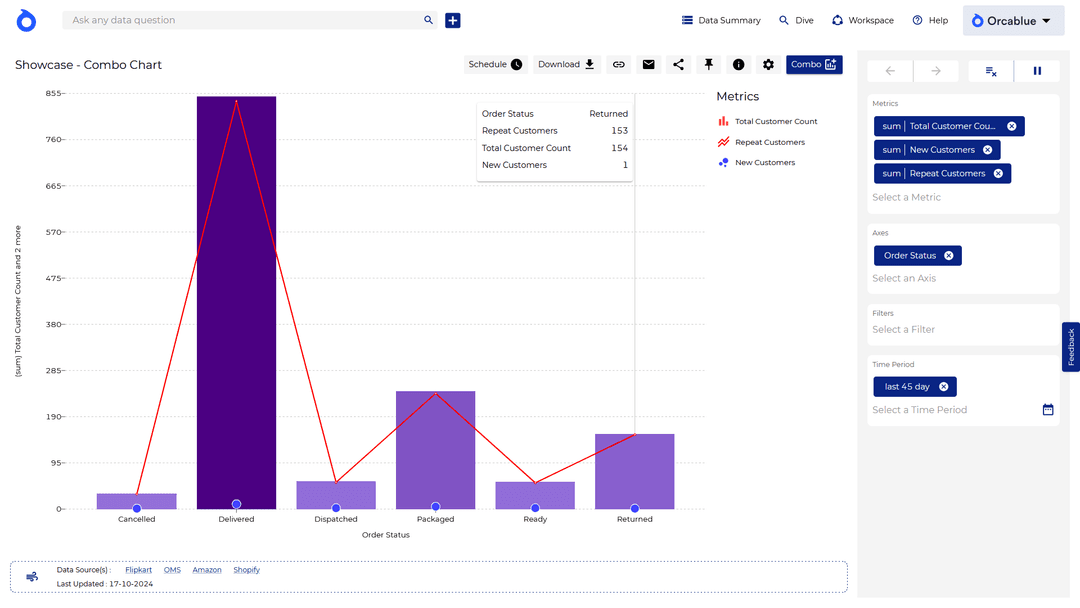Toggle Repeat Customers legend series
This screenshot has width=1080, height=608.
click(769, 142)
